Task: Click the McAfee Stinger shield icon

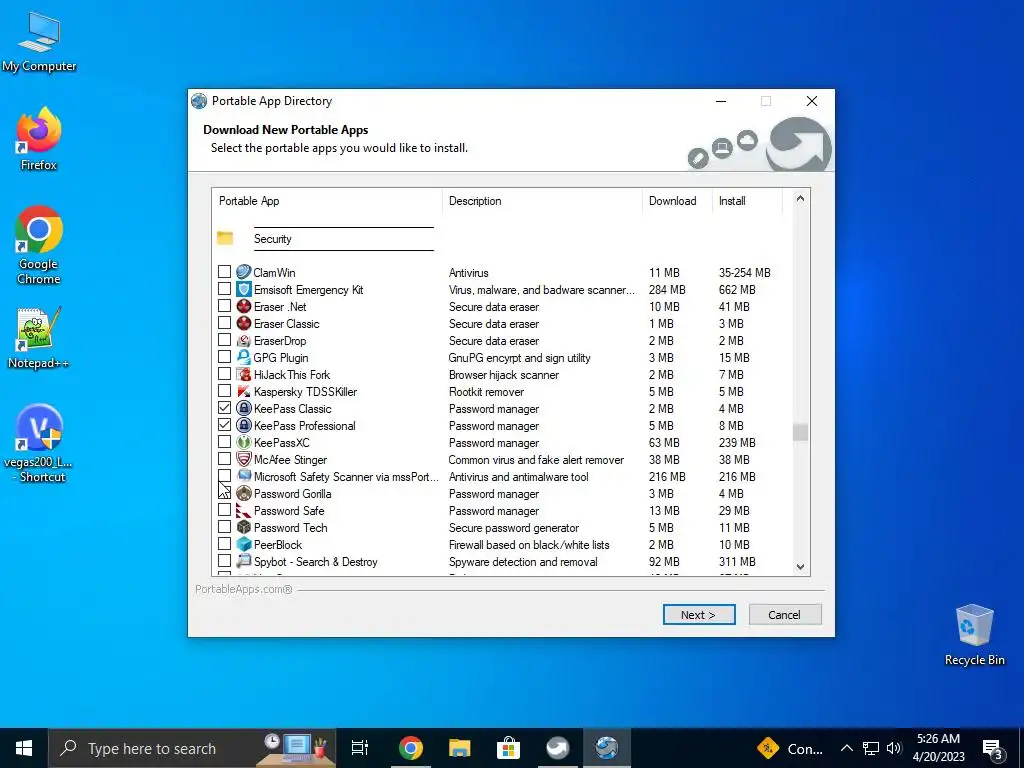Action: click(244, 458)
